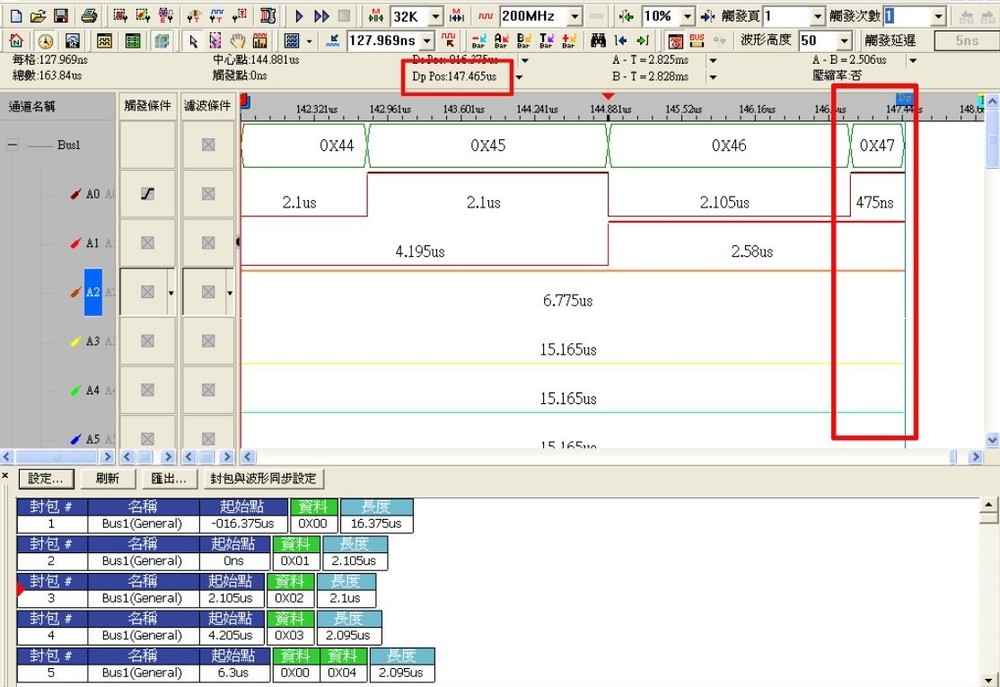
Task: Open the 200MHz sample rate dropdown
Action: pos(575,17)
